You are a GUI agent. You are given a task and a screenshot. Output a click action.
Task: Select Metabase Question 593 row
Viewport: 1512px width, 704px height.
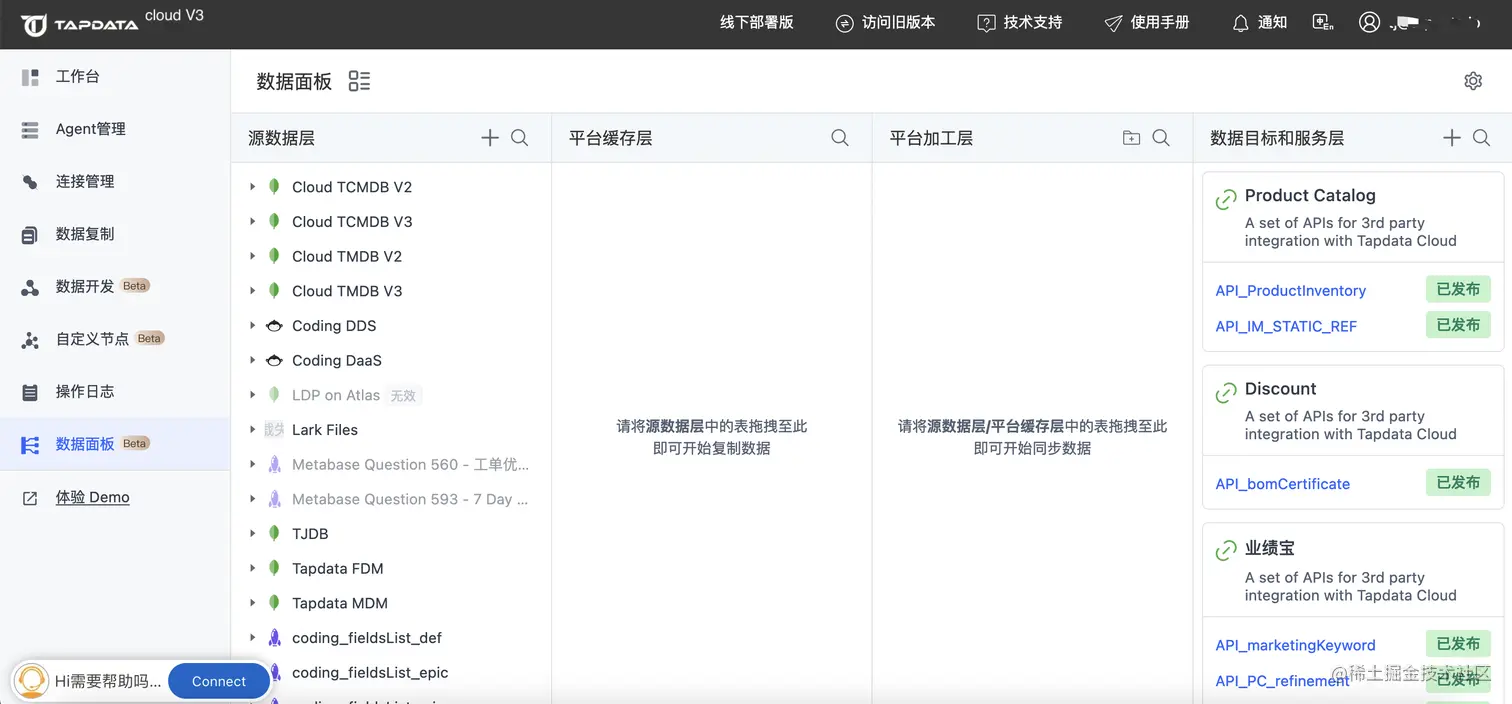391,499
